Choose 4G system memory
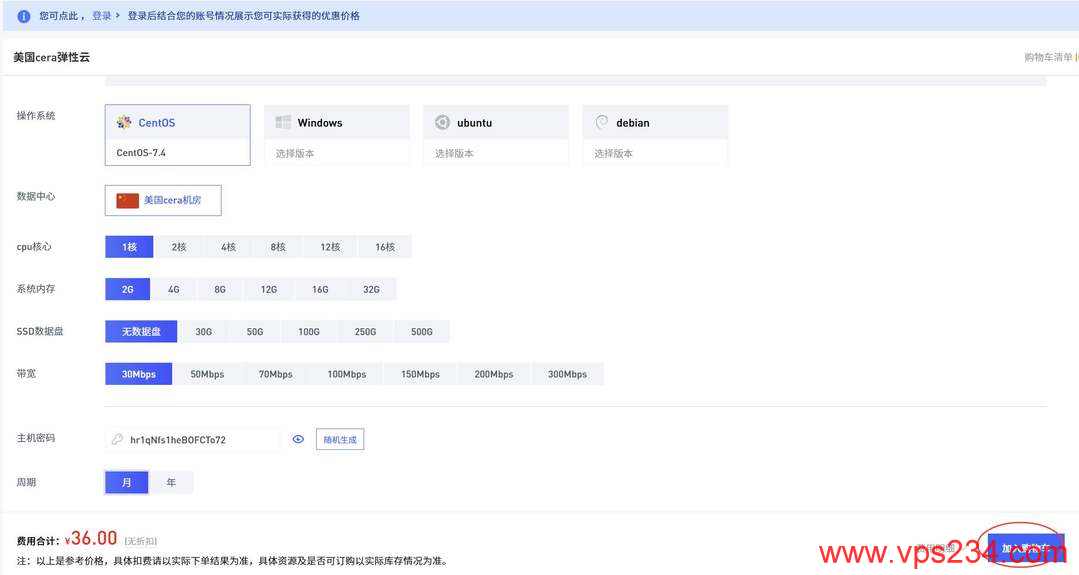 click(173, 290)
